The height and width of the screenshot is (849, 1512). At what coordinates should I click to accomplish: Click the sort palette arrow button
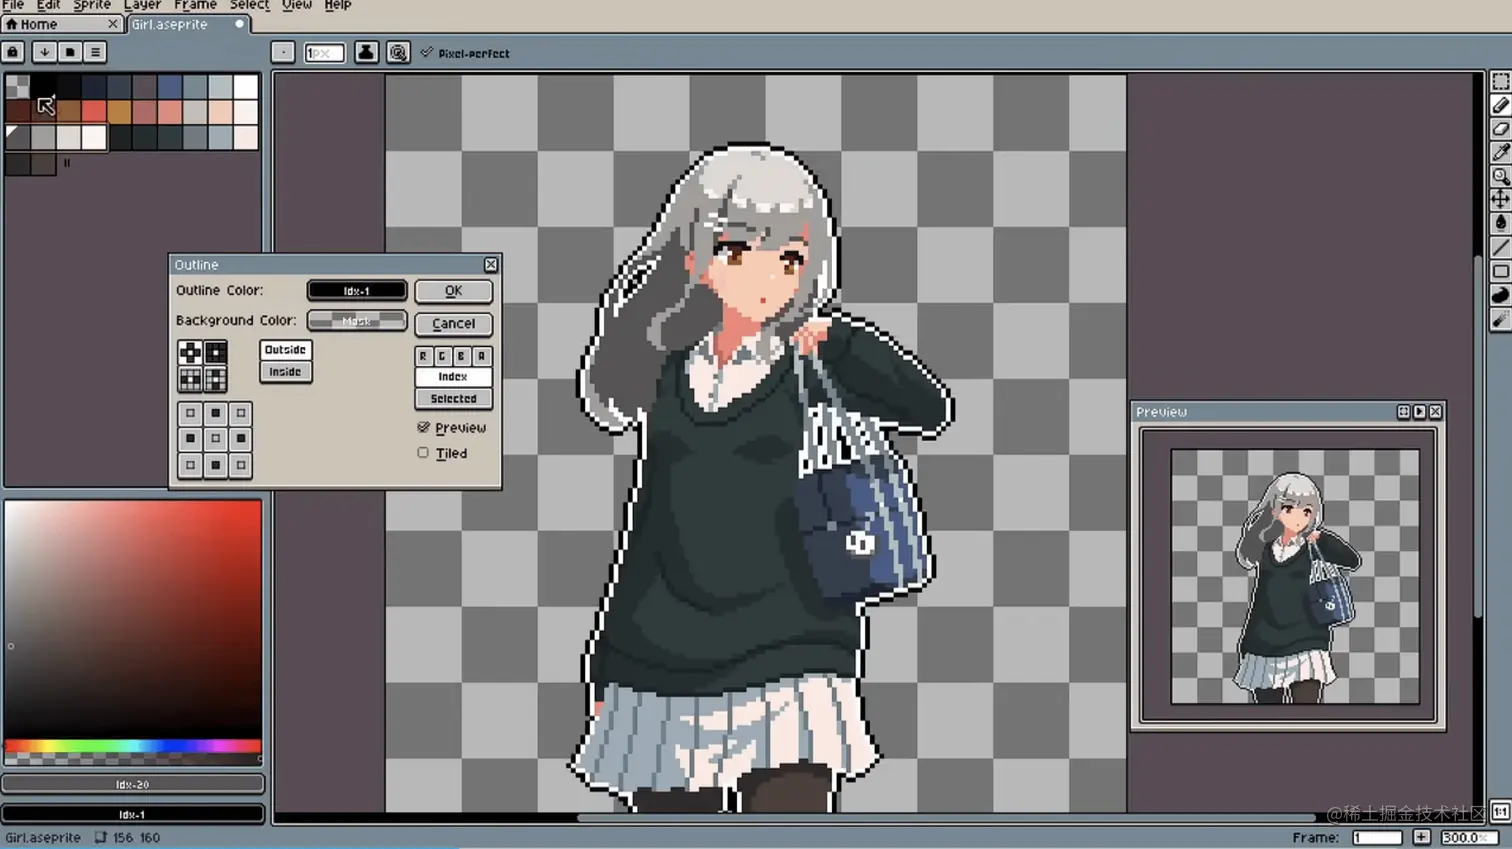coord(44,52)
